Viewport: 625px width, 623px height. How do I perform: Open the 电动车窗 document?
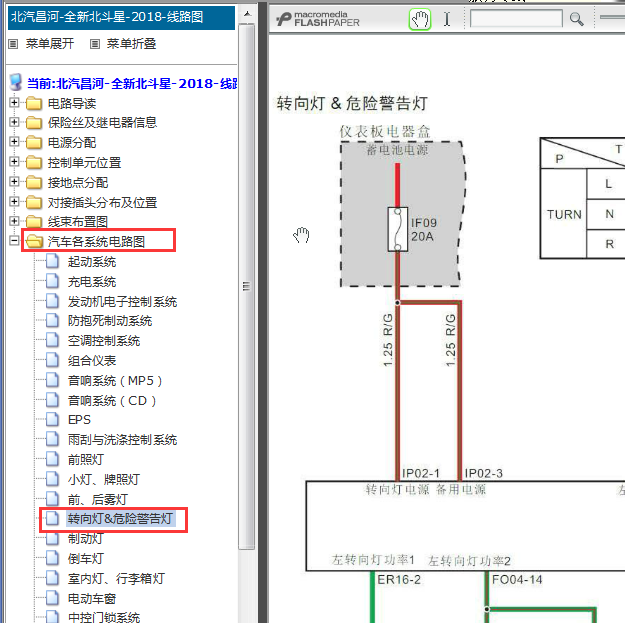(91, 598)
